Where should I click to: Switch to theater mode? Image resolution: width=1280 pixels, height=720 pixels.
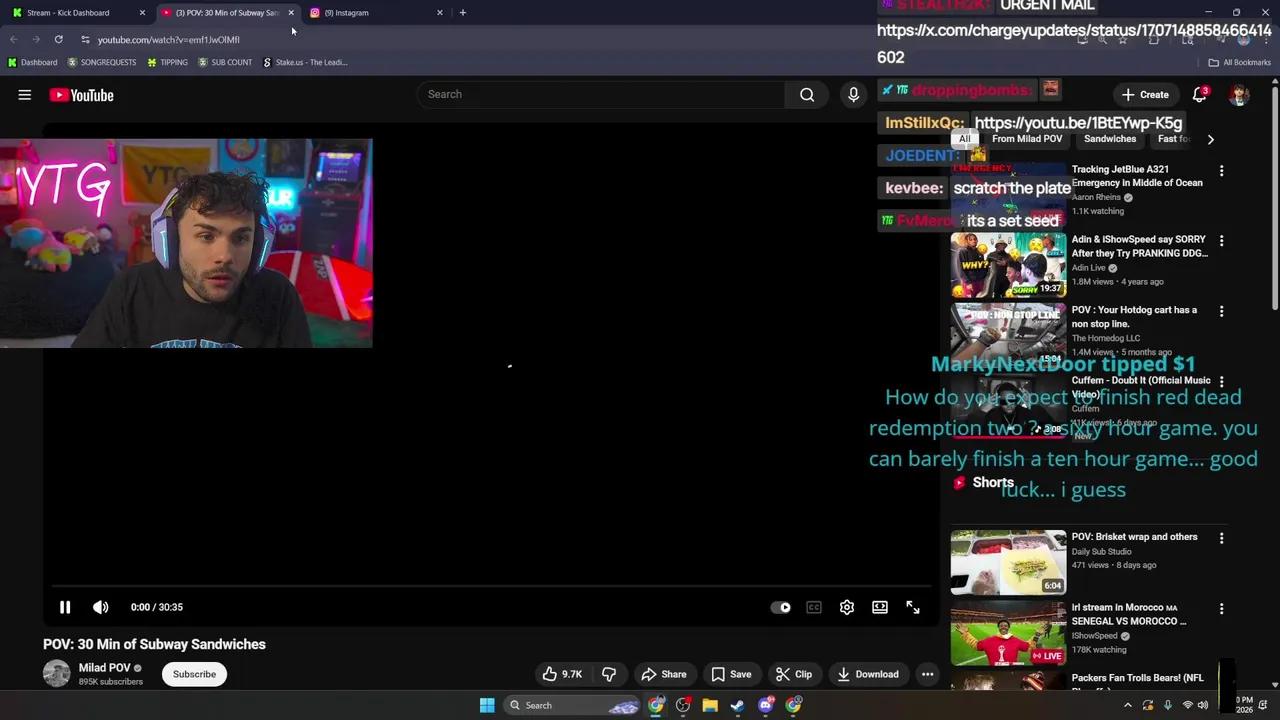coord(880,607)
